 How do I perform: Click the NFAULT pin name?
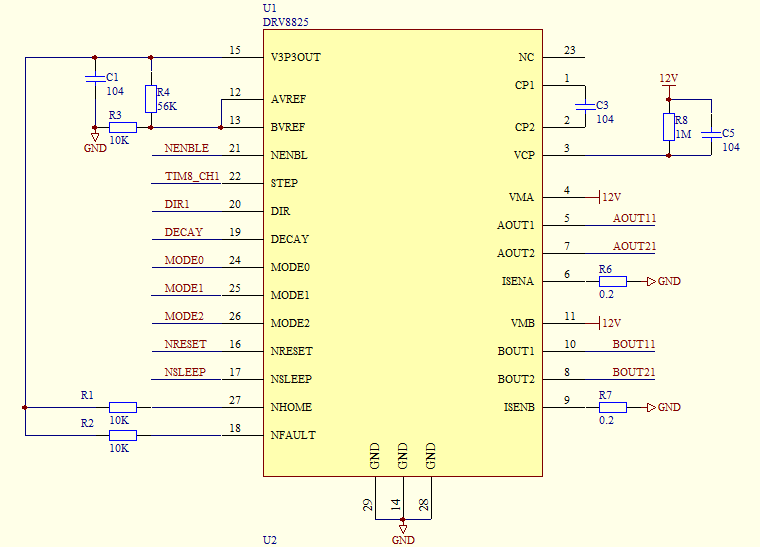click(293, 436)
